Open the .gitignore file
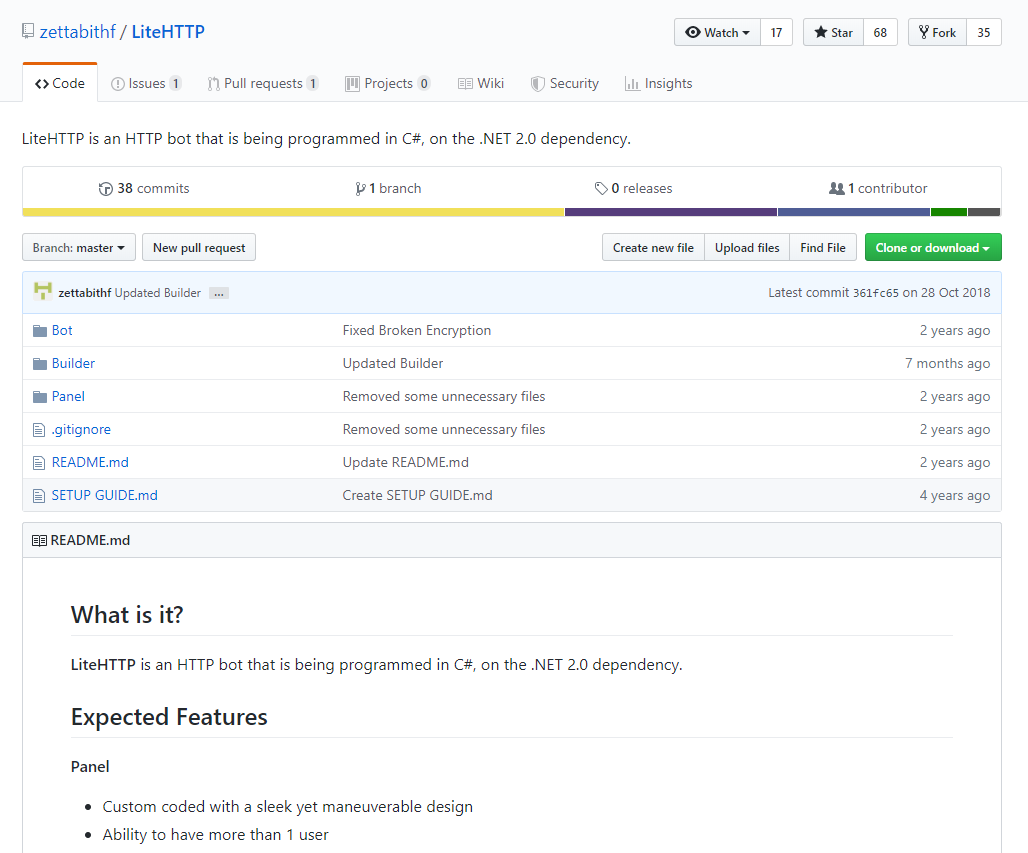Screen dimensions: 1028x853 coord(81,429)
